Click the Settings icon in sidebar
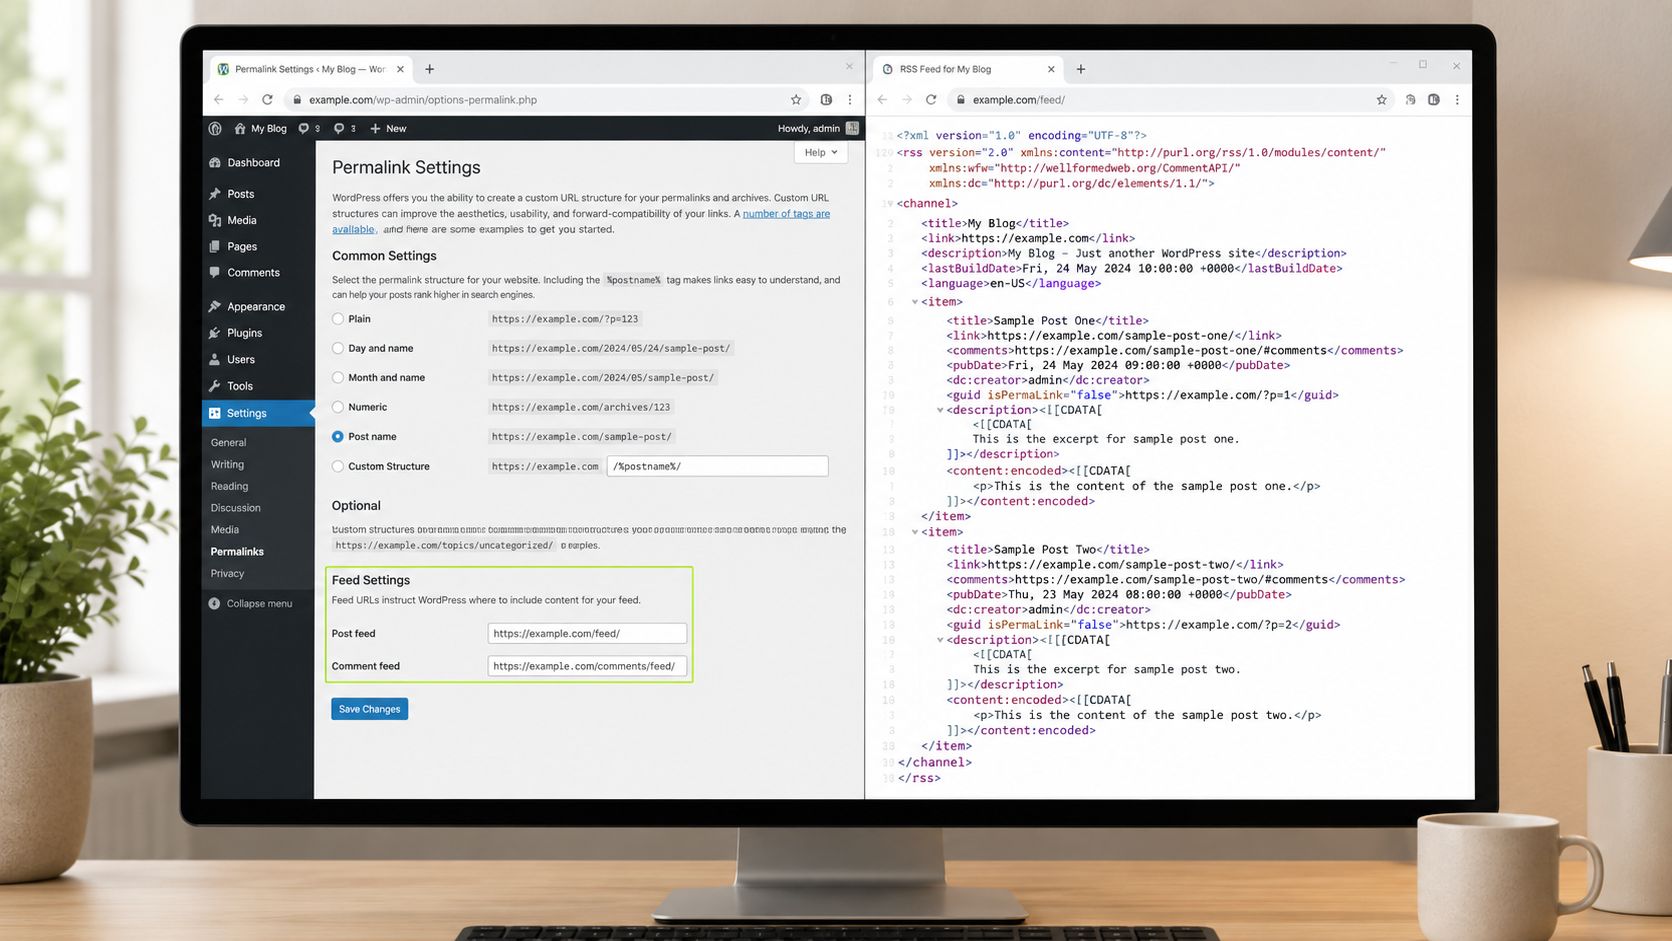Screen dimensions: 1672x941 pyautogui.click(x=215, y=413)
